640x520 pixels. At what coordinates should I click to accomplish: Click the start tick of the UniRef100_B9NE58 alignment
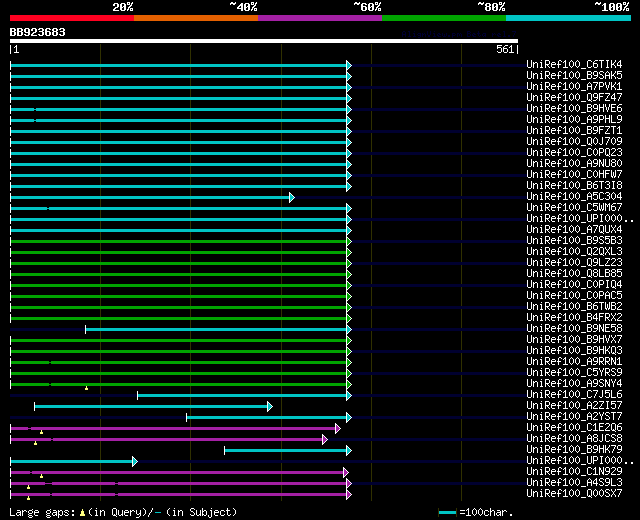click(85, 329)
